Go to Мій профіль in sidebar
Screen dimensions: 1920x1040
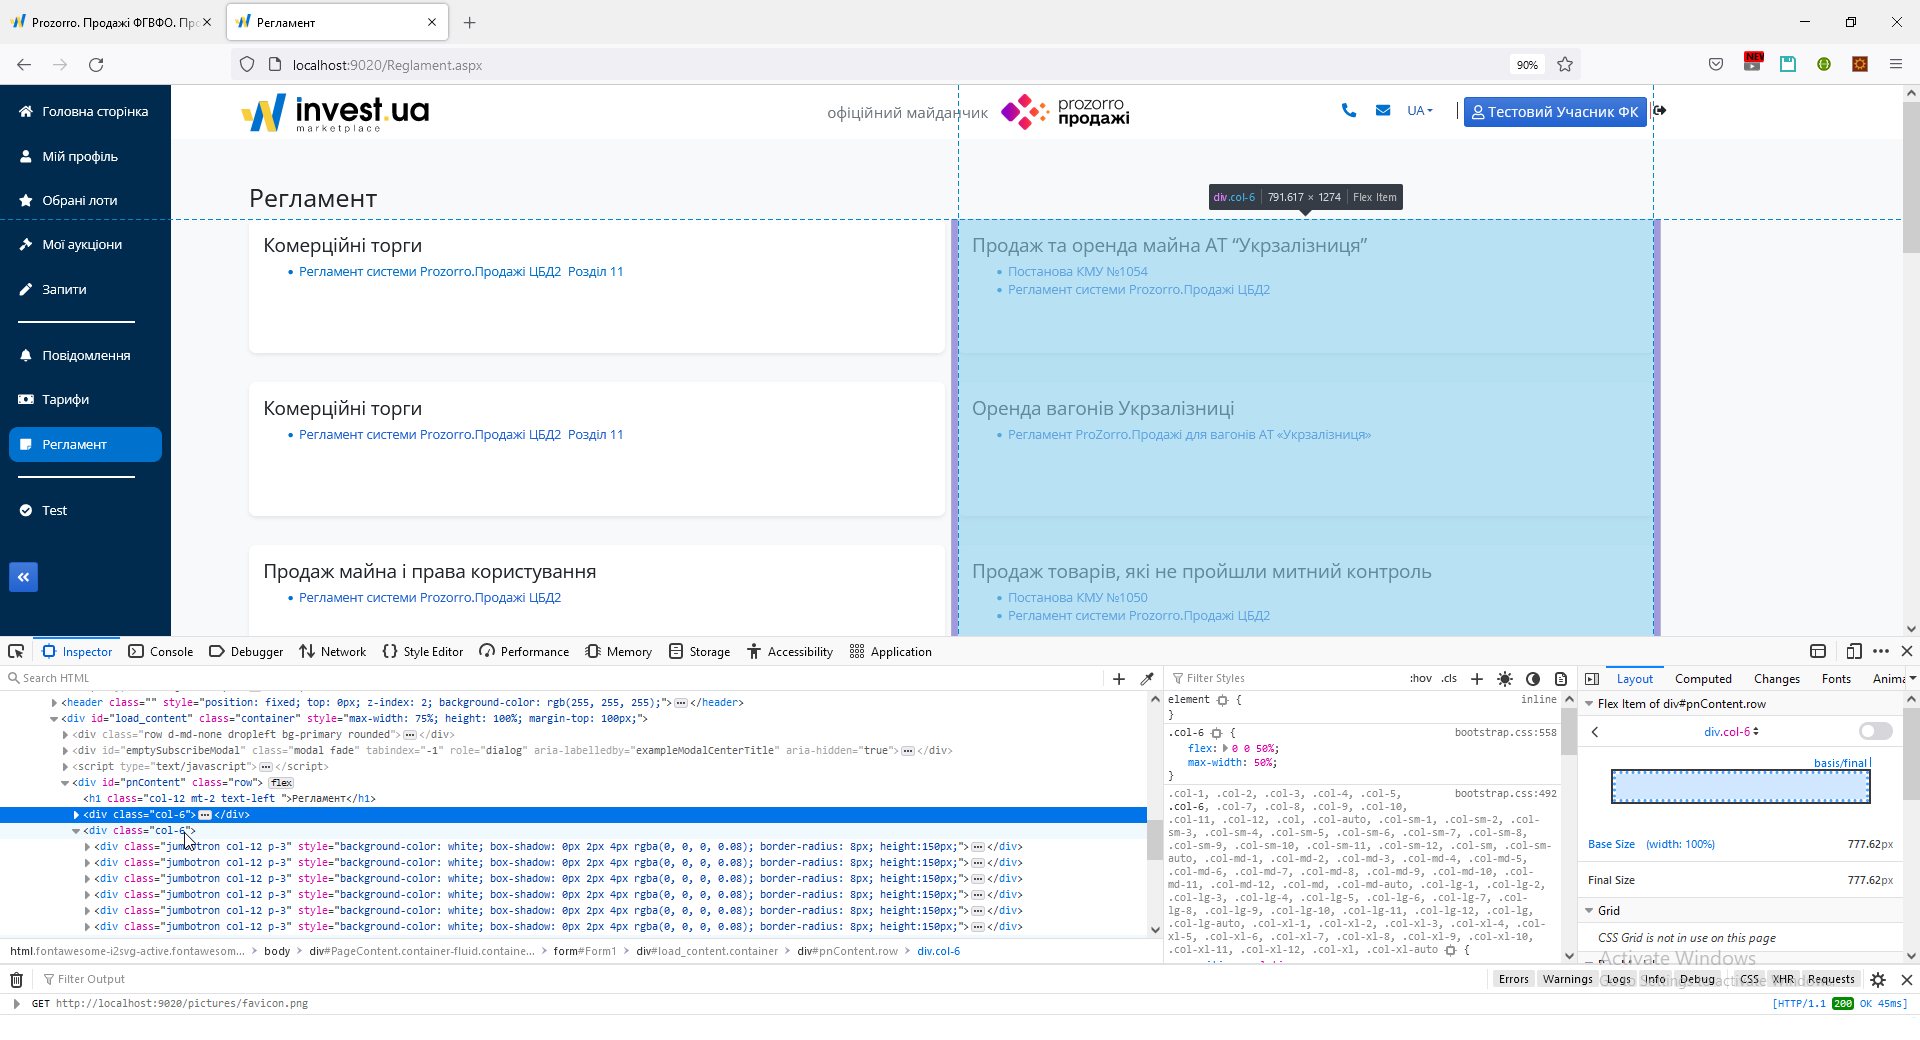(80, 156)
